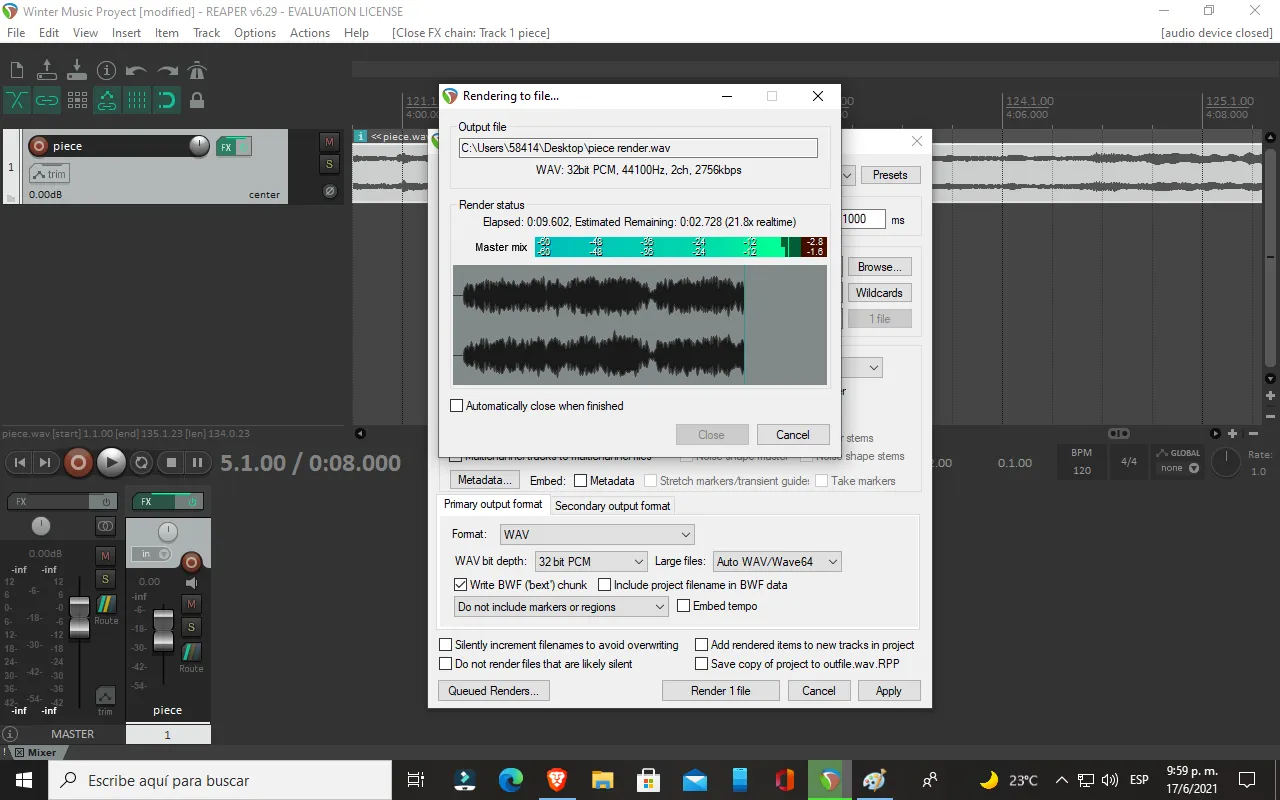
Task: Mute the piece track in the track panel
Action: (x=329, y=142)
